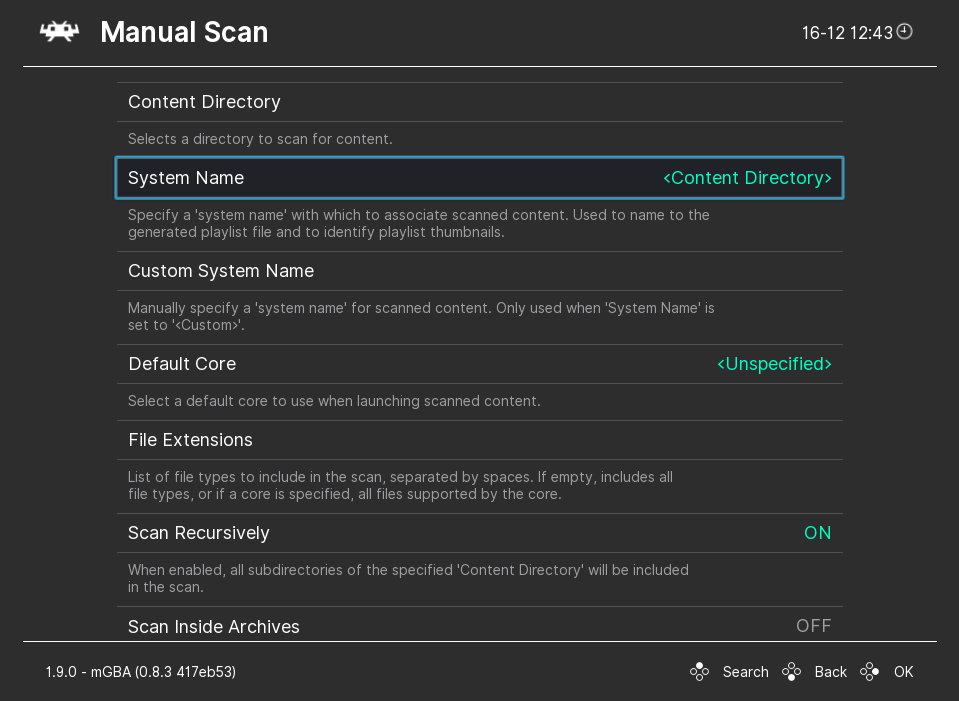Image resolution: width=959 pixels, height=701 pixels.
Task: Click the OK gamepad button icon
Action: coord(871,672)
